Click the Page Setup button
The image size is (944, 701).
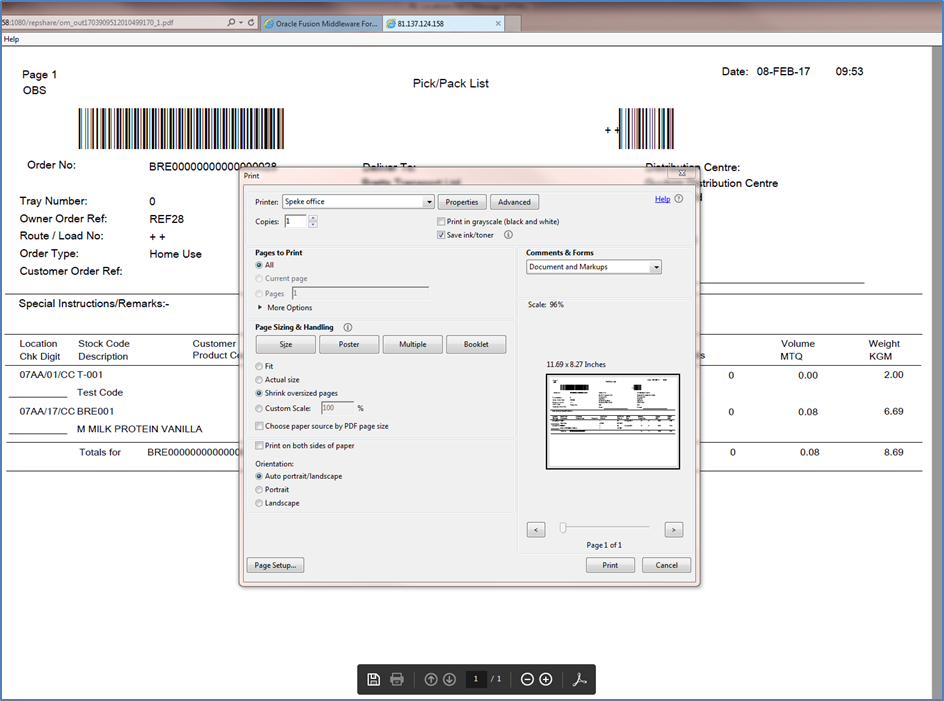tap(275, 565)
